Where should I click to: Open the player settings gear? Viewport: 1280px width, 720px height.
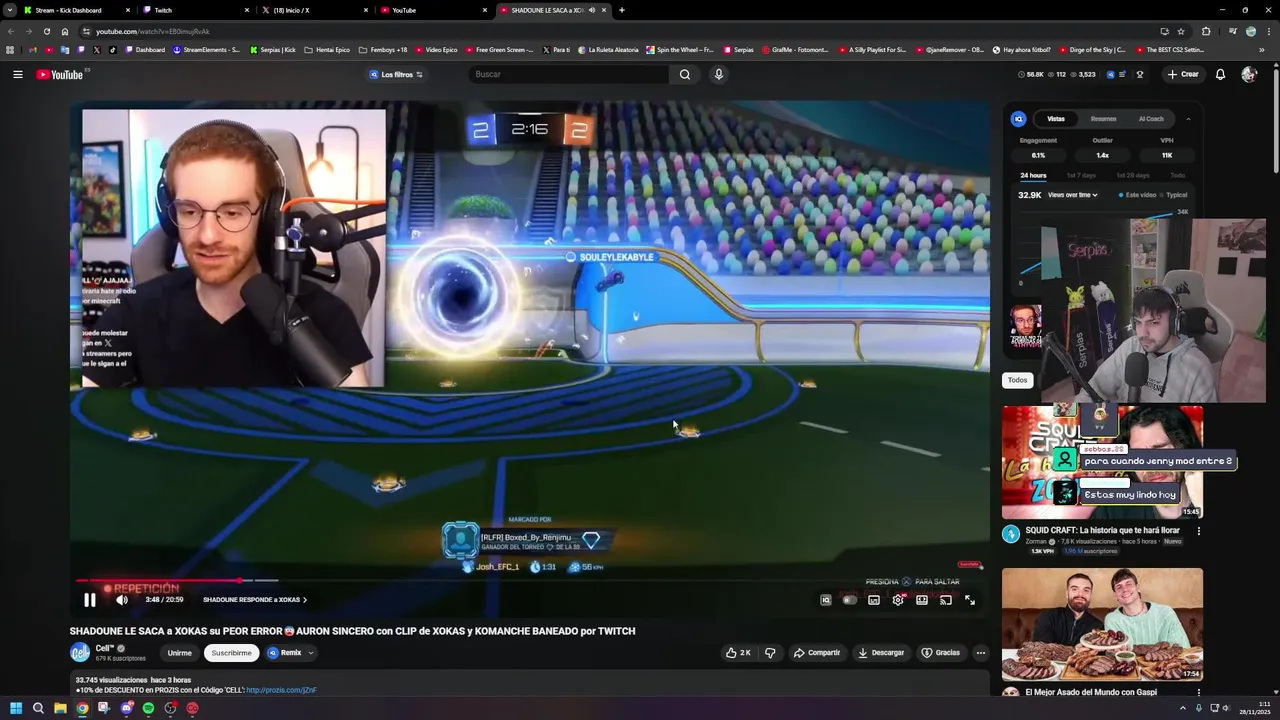coord(898,600)
